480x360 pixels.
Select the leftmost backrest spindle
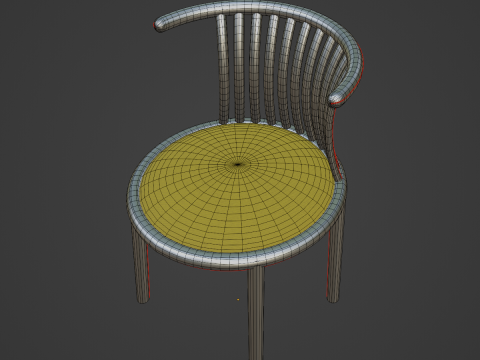pyautogui.click(x=223, y=69)
